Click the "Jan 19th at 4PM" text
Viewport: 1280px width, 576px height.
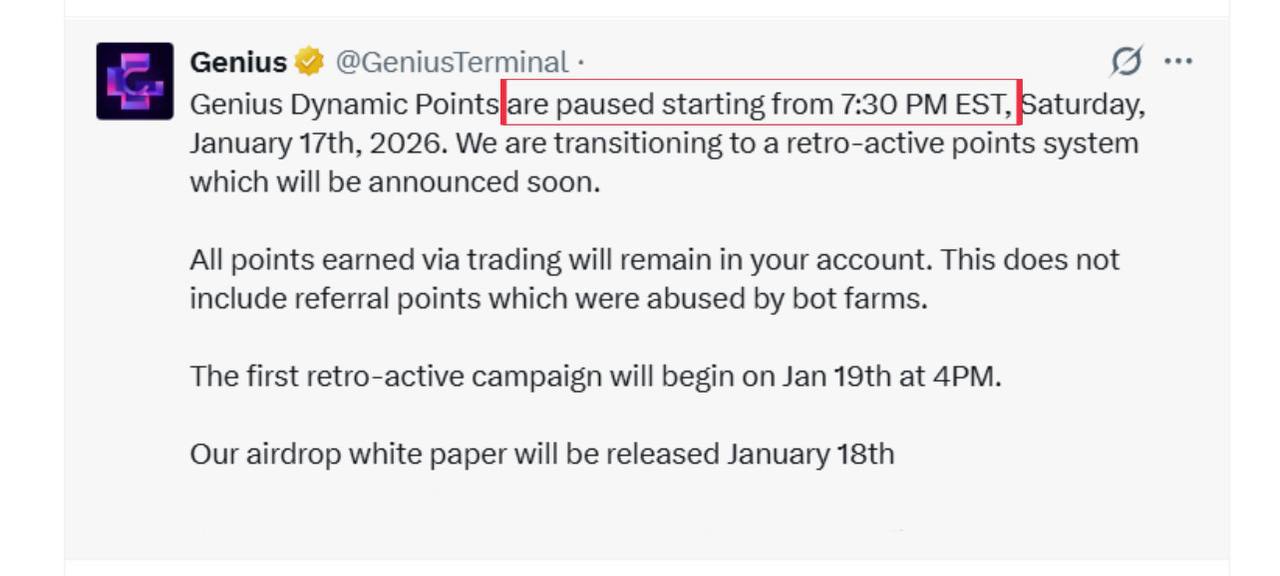pyautogui.click(x=890, y=377)
